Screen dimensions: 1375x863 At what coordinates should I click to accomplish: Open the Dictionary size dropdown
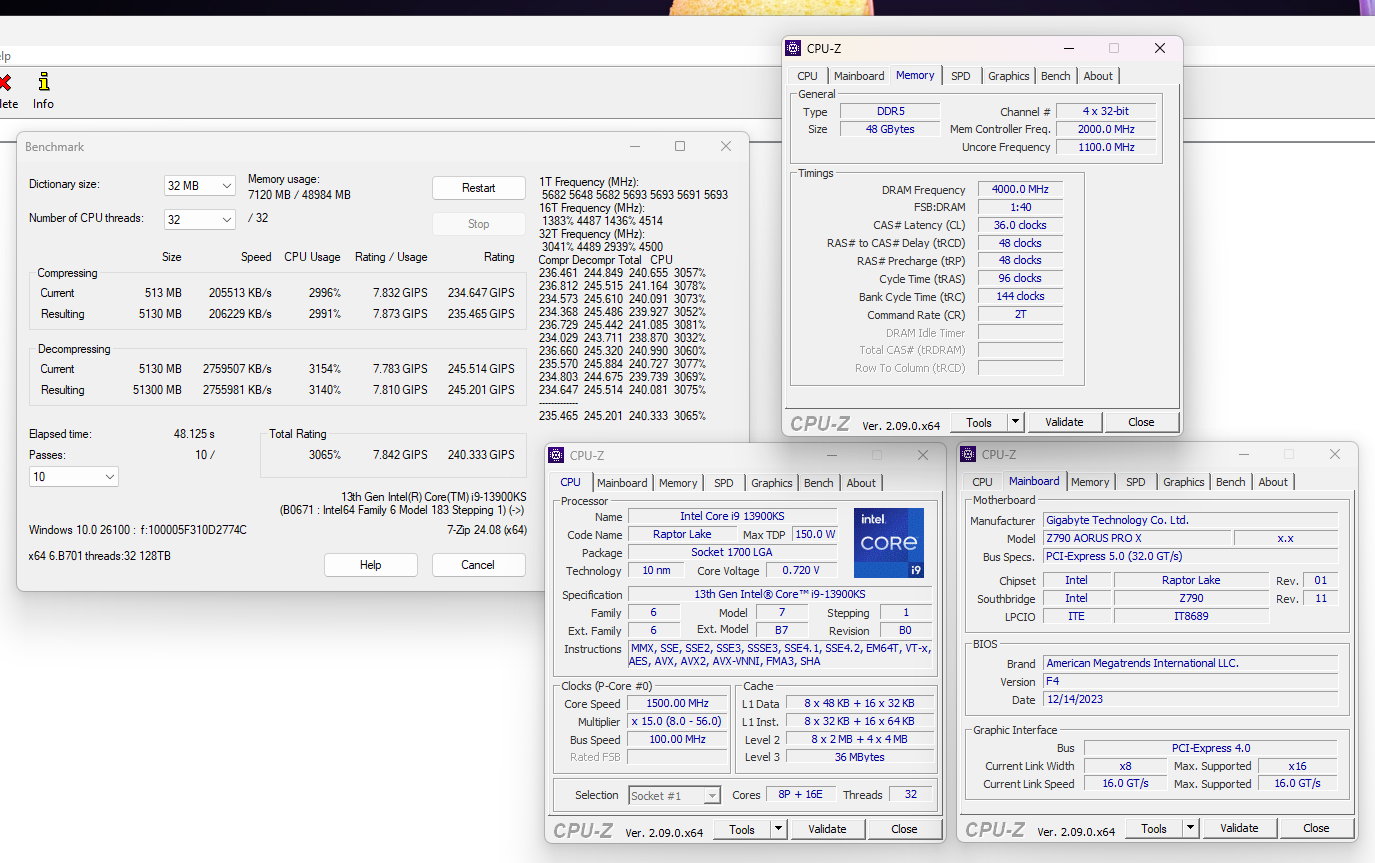[x=199, y=186]
